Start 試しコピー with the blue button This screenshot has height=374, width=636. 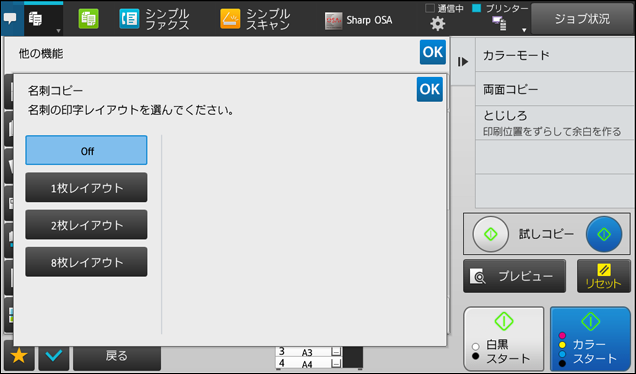(x=604, y=234)
